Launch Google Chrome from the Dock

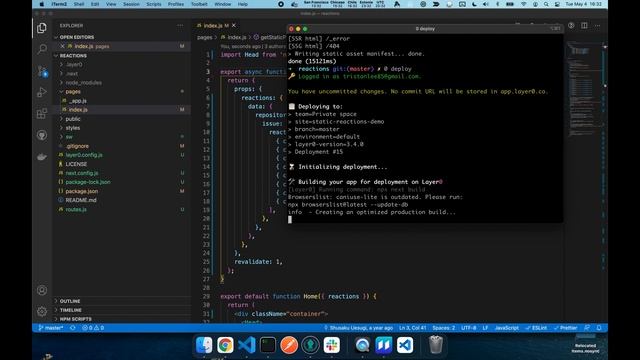click(x=225, y=345)
